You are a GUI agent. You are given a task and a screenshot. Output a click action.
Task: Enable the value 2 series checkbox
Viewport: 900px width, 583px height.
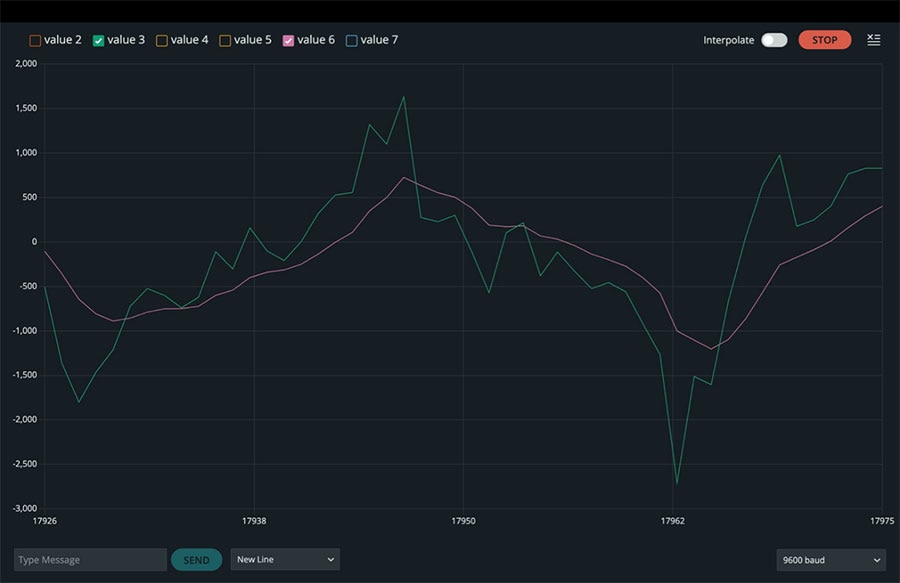[x=35, y=40]
